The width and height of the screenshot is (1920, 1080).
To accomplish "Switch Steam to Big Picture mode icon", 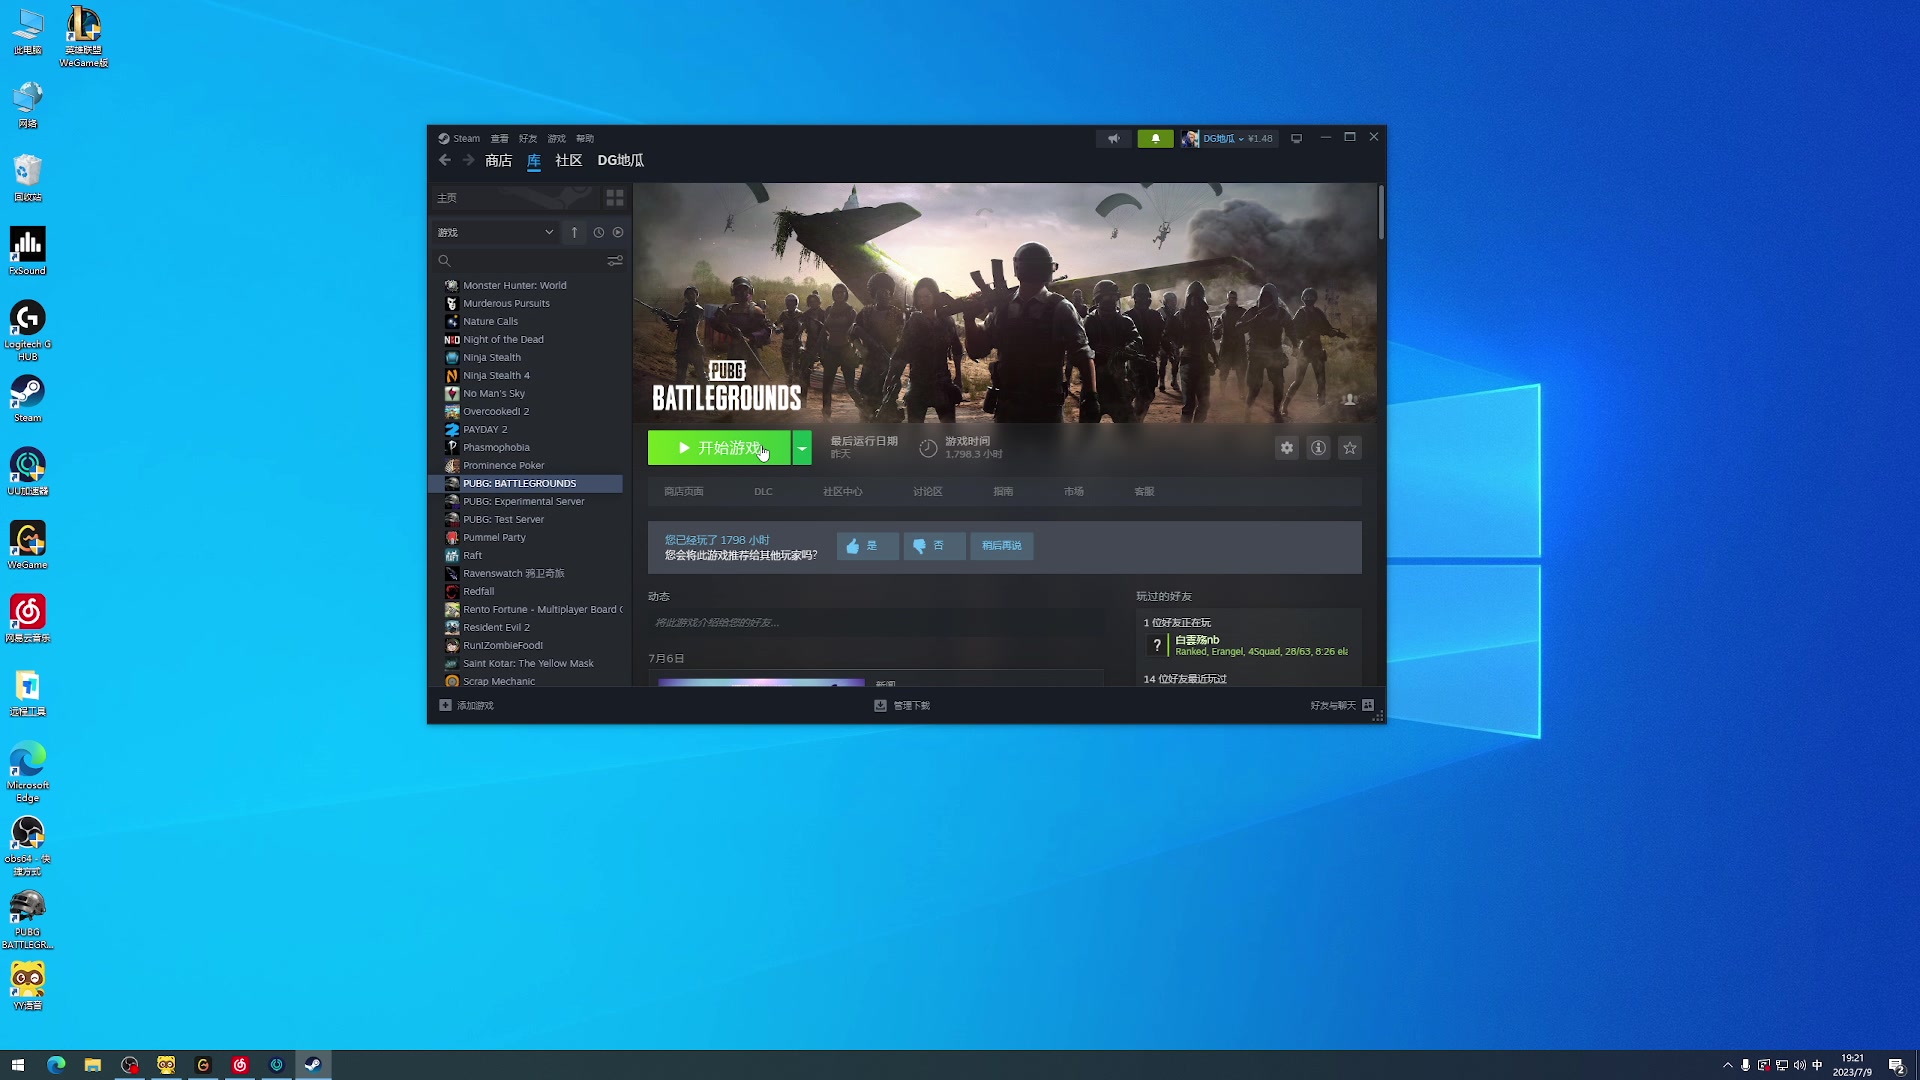I will [1297, 139].
